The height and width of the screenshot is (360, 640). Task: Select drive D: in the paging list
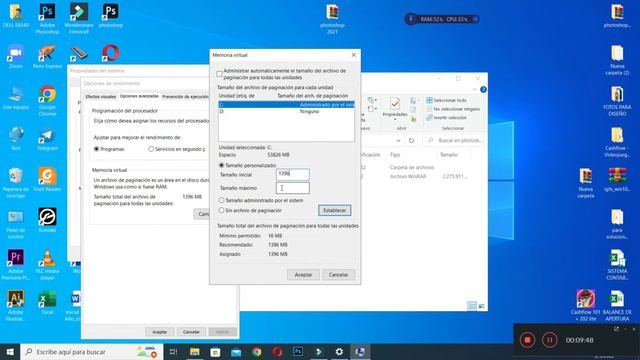pos(286,111)
